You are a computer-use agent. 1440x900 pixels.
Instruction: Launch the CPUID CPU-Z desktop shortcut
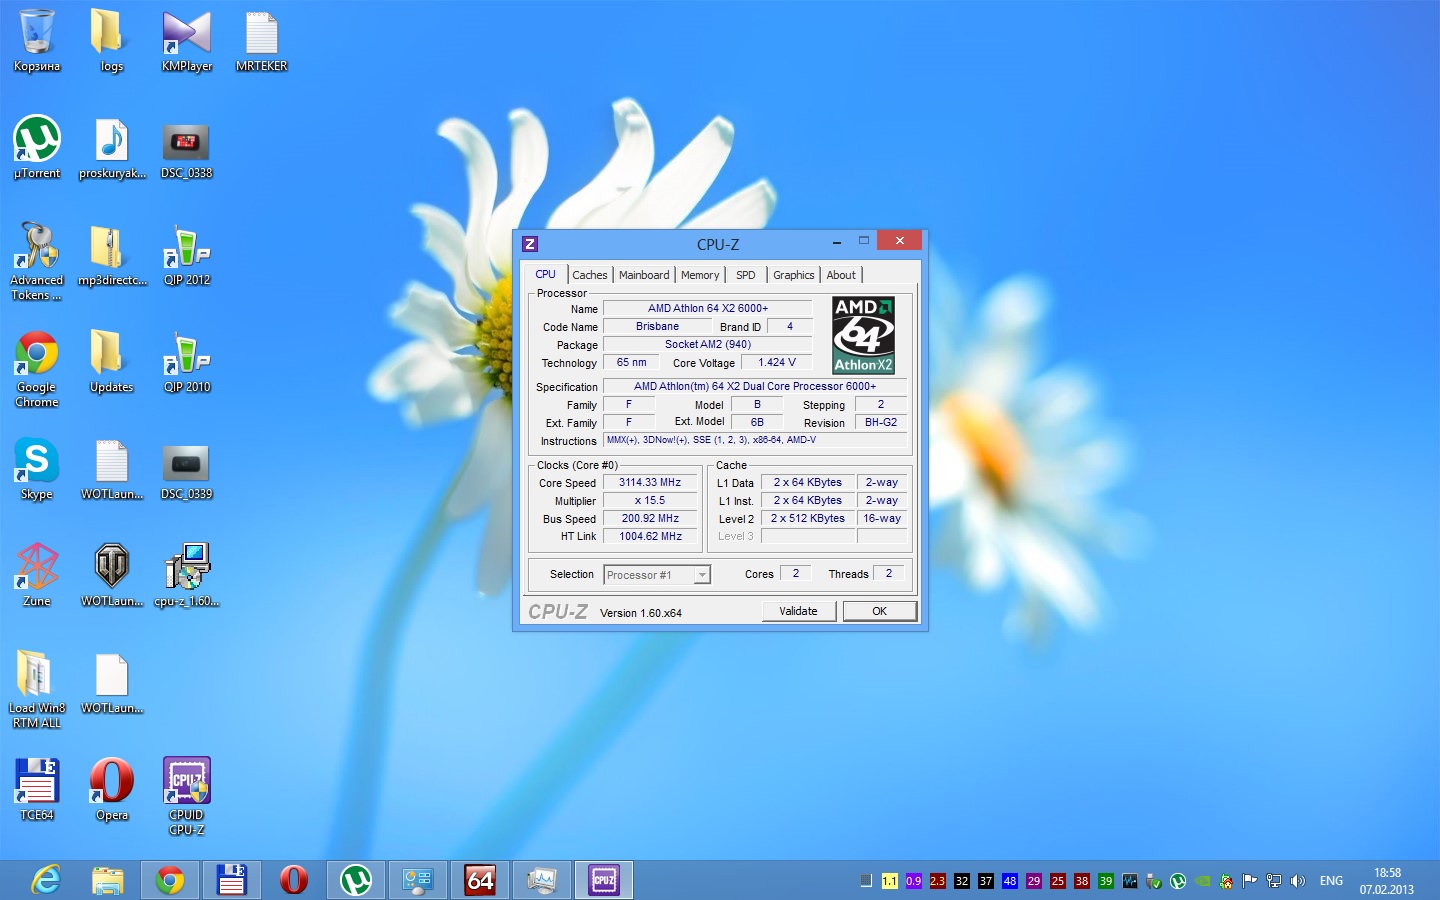[x=187, y=782]
